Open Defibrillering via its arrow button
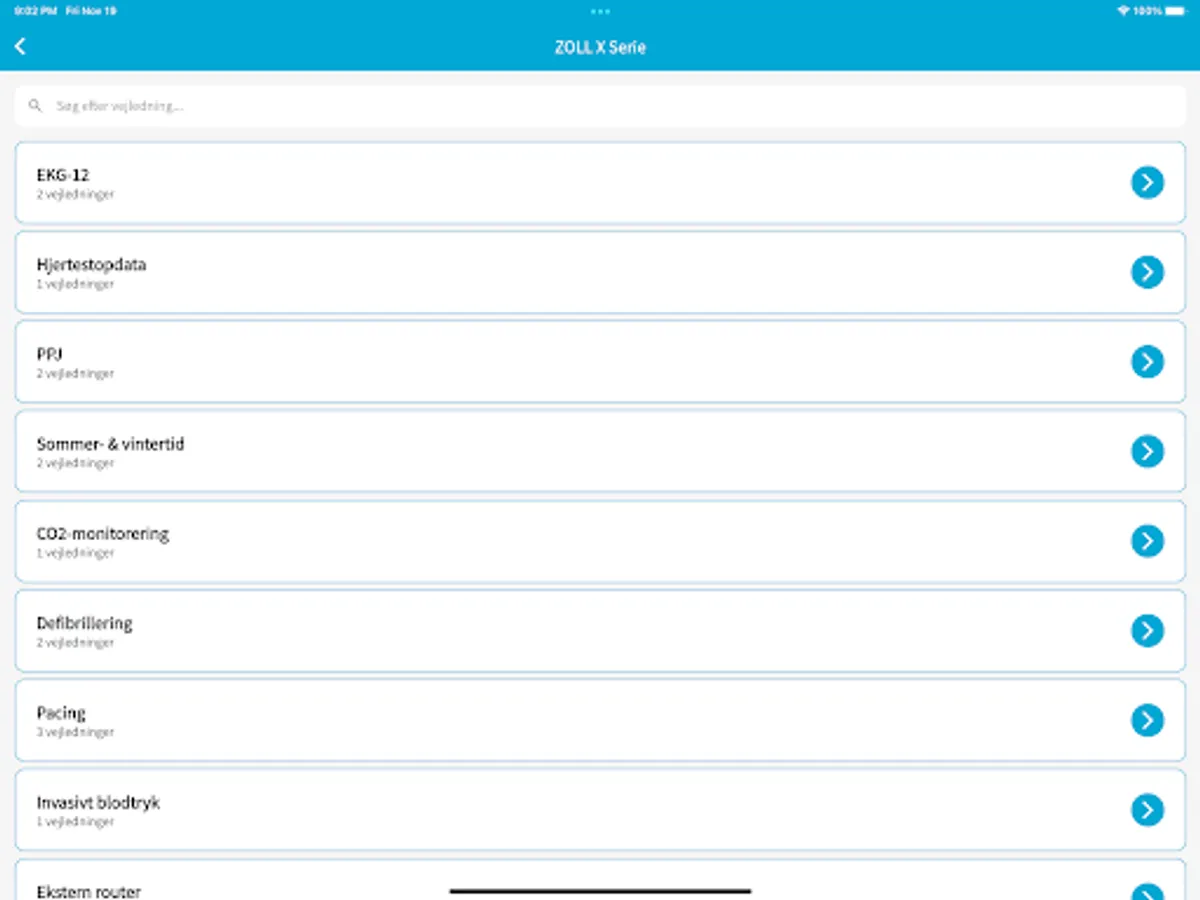Screen dimensions: 1200x900 coord(1147,630)
